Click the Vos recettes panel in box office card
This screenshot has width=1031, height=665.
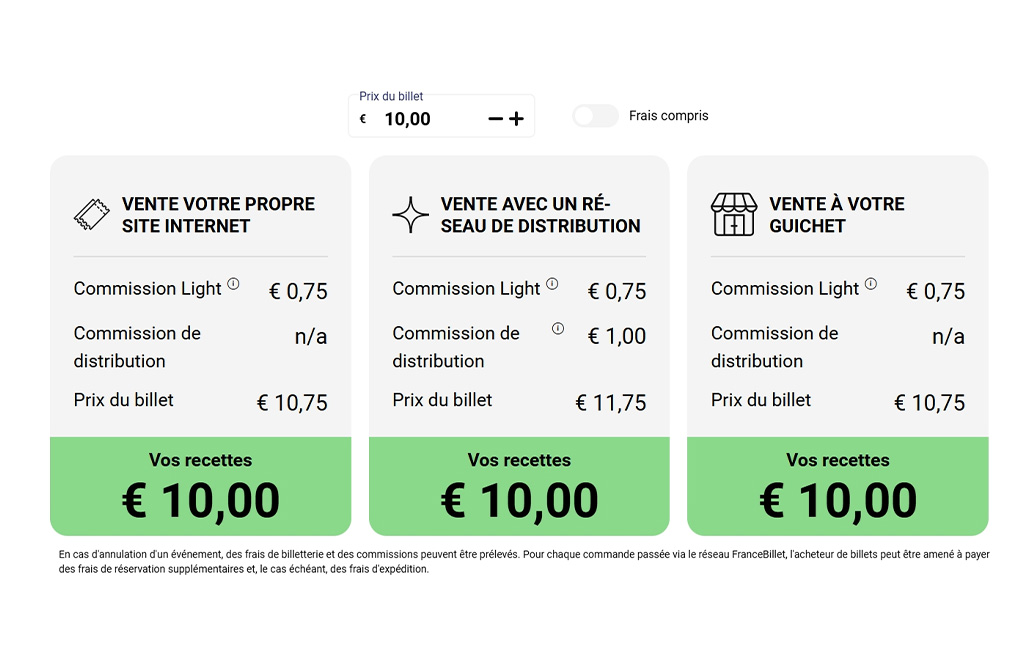tap(837, 486)
